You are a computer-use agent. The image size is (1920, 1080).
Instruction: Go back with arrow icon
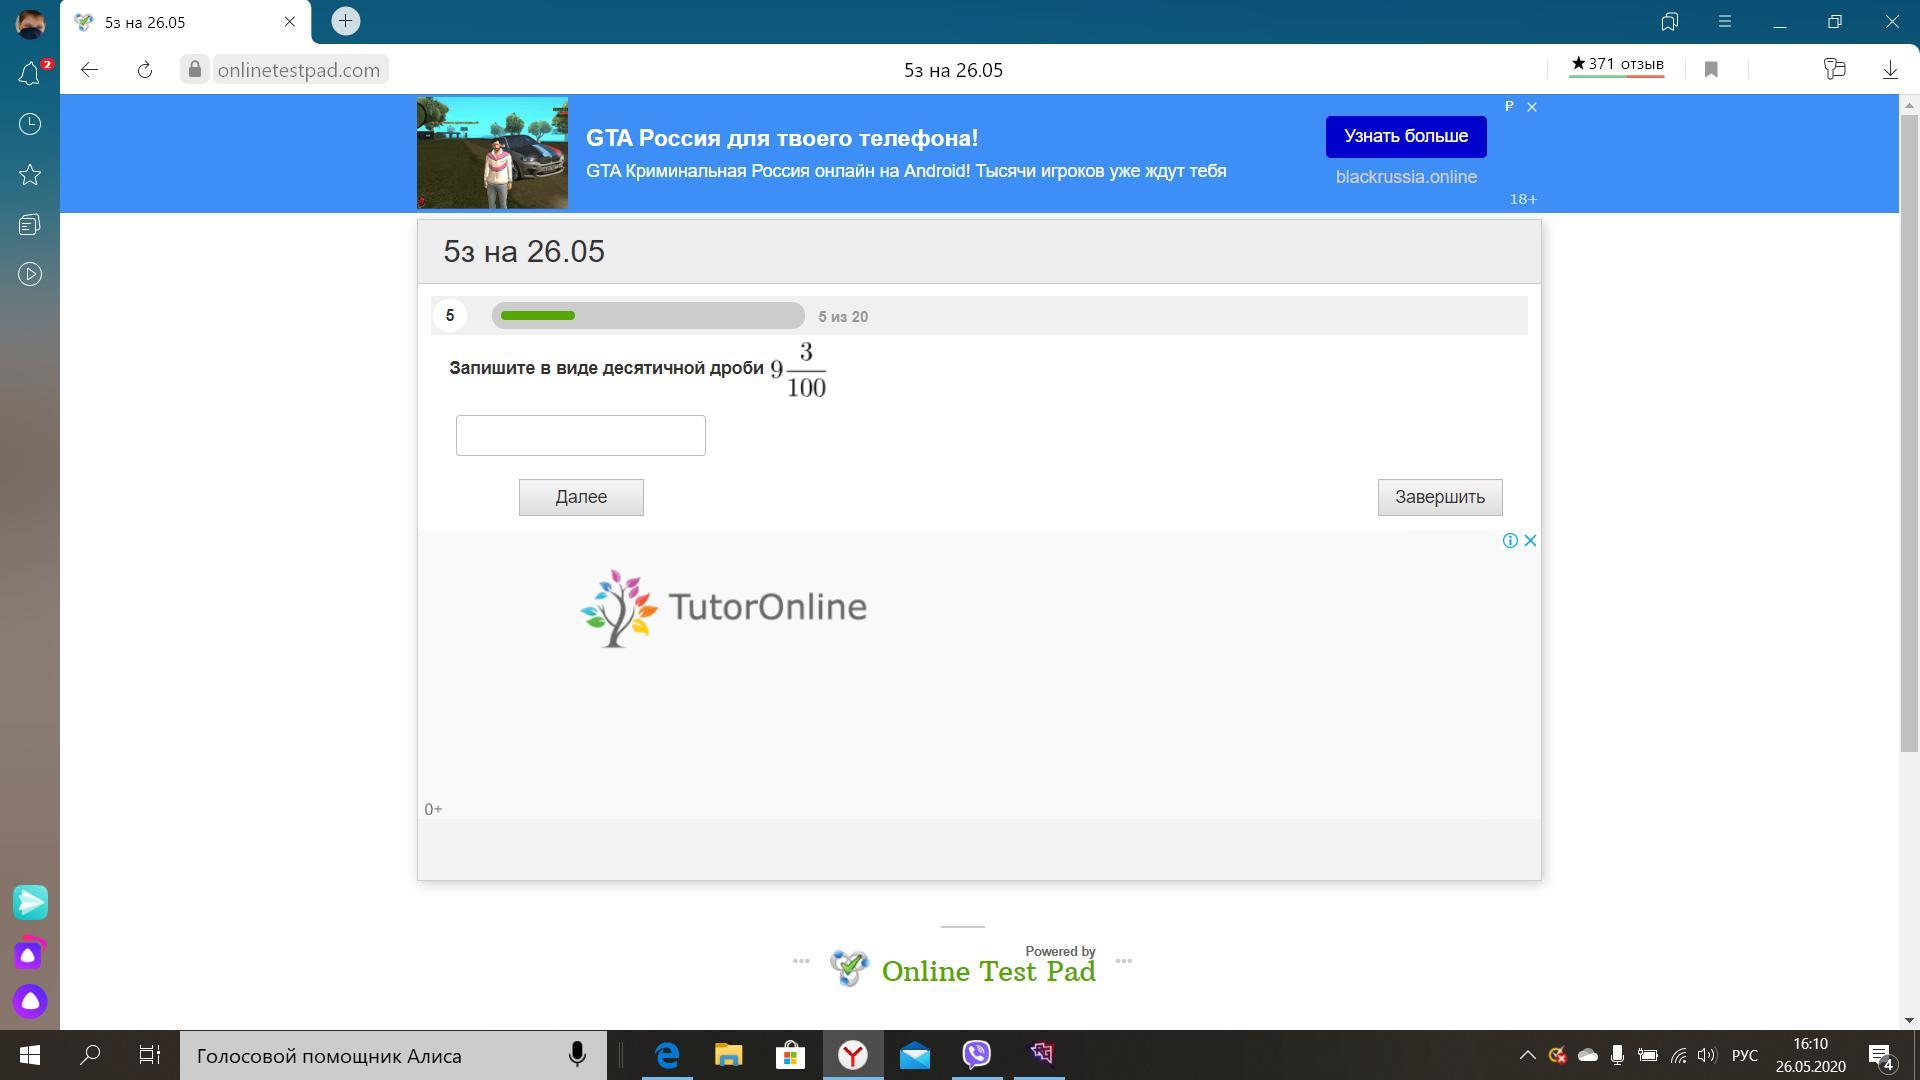click(x=90, y=69)
